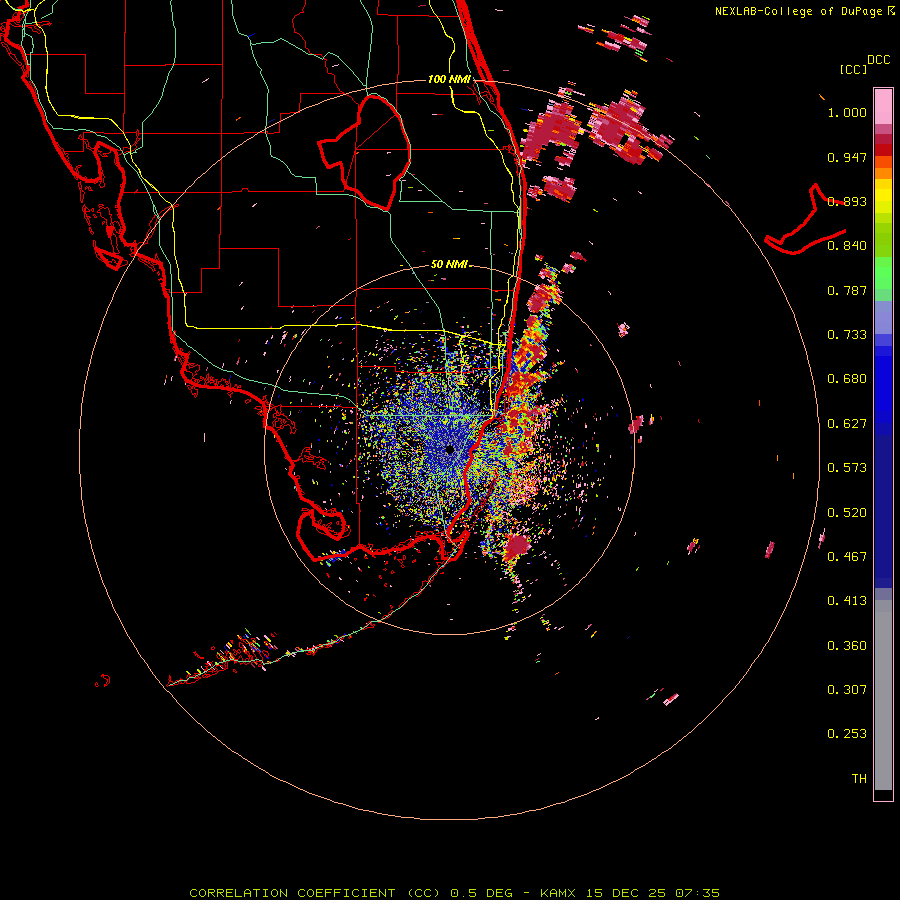Click the round crimson echo blob south of Miami
The height and width of the screenshot is (900, 900).
(517, 546)
